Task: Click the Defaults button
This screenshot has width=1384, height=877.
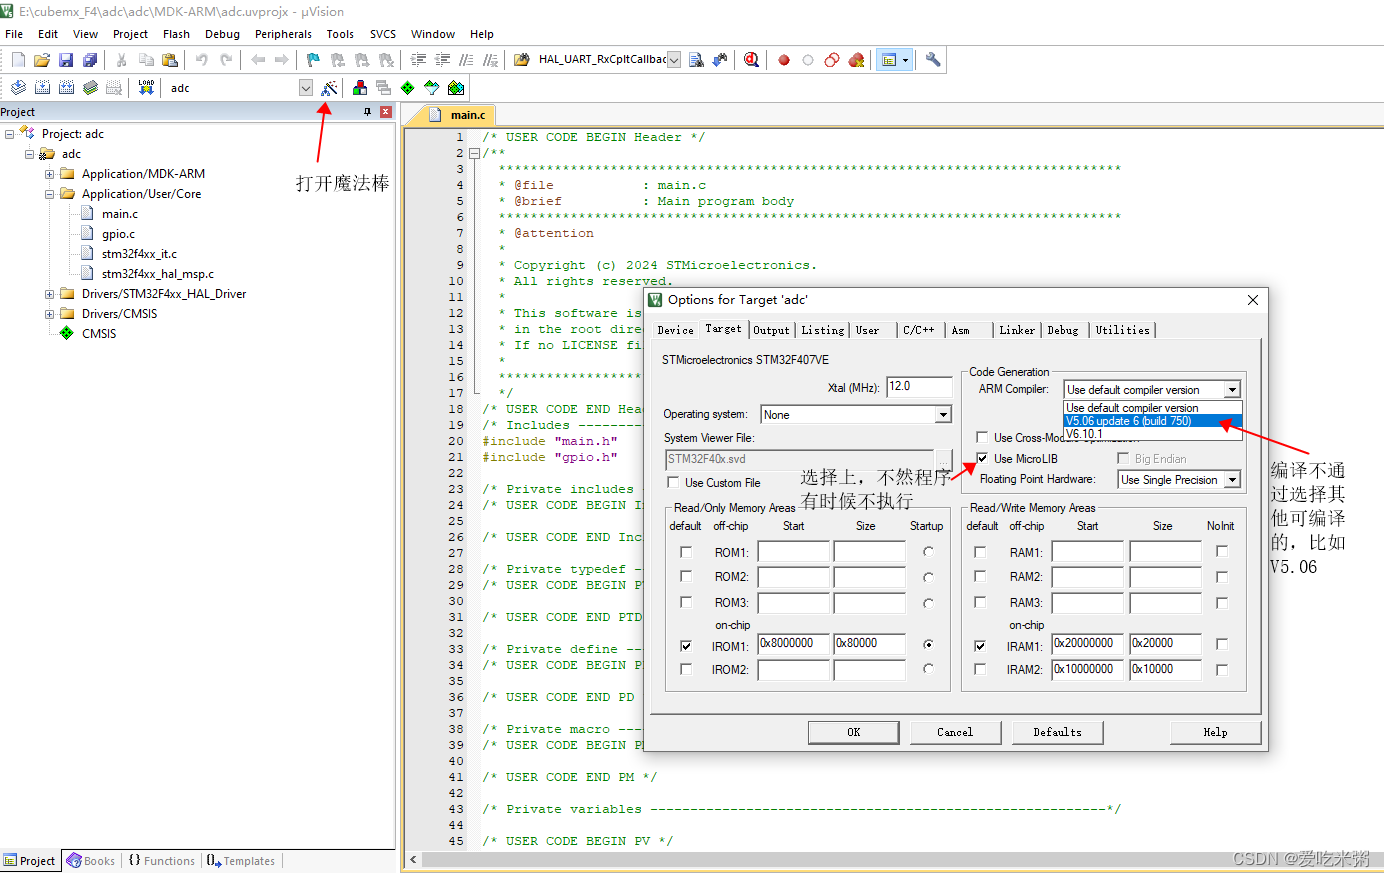Action: 1057,732
